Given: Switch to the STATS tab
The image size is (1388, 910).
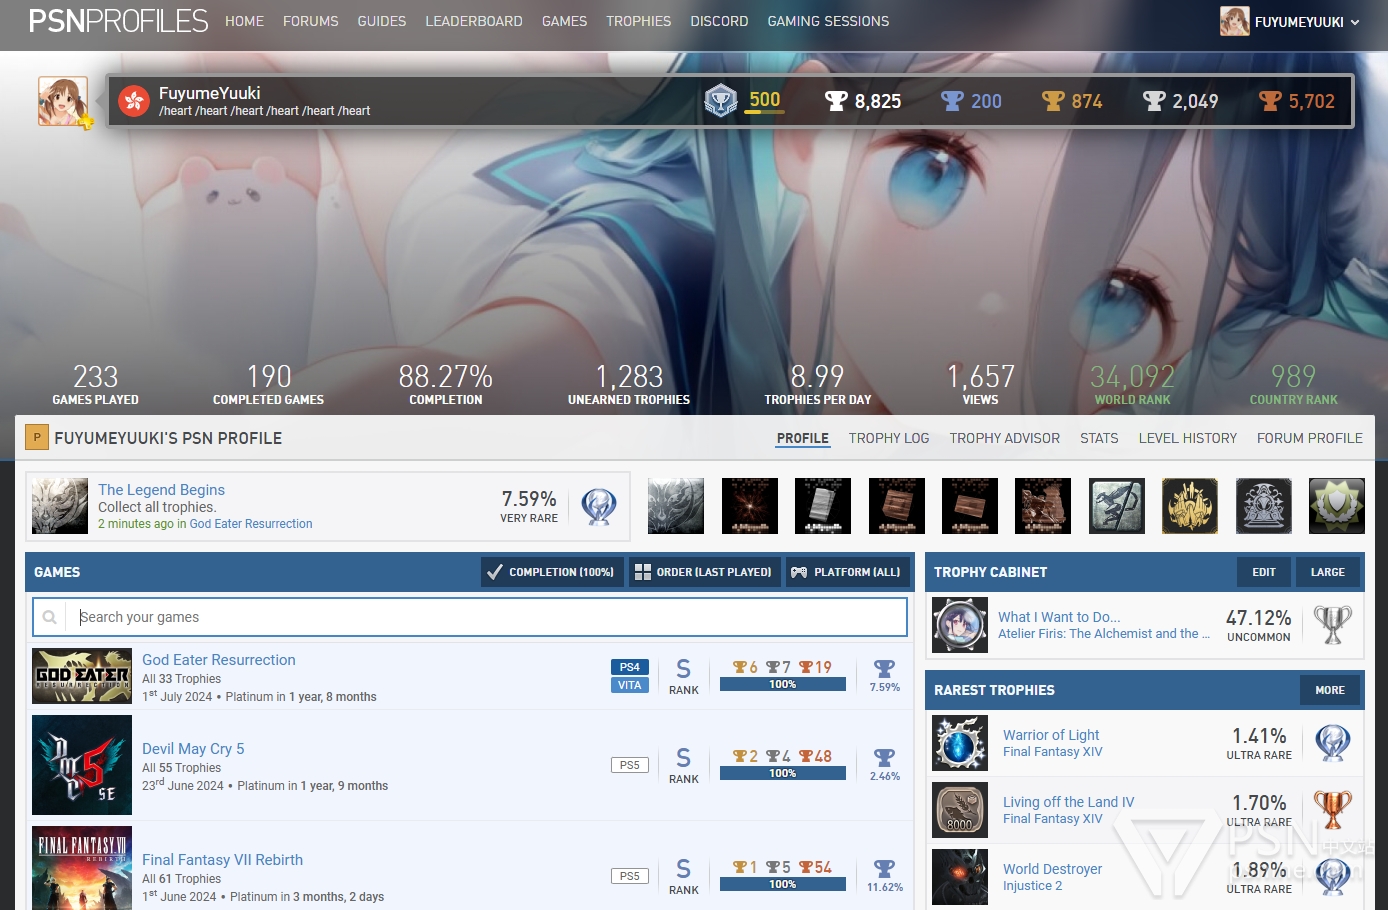Looking at the screenshot, I should pyautogui.click(x=1099, y=438).
